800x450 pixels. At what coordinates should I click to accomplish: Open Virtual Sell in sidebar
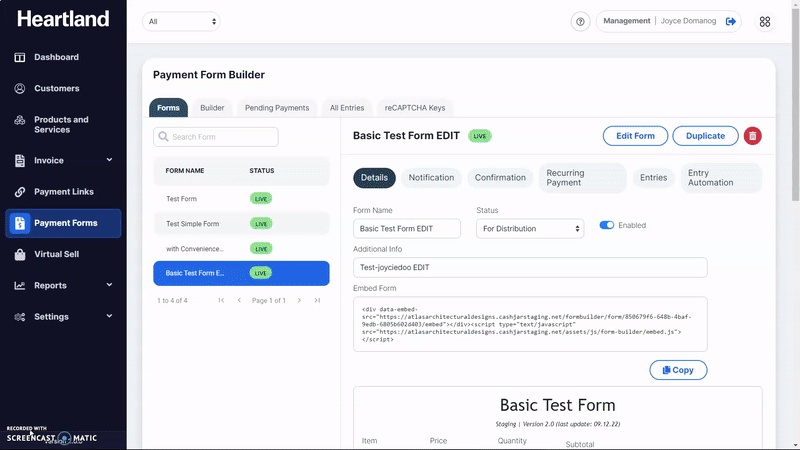click(x=56, y=254)
